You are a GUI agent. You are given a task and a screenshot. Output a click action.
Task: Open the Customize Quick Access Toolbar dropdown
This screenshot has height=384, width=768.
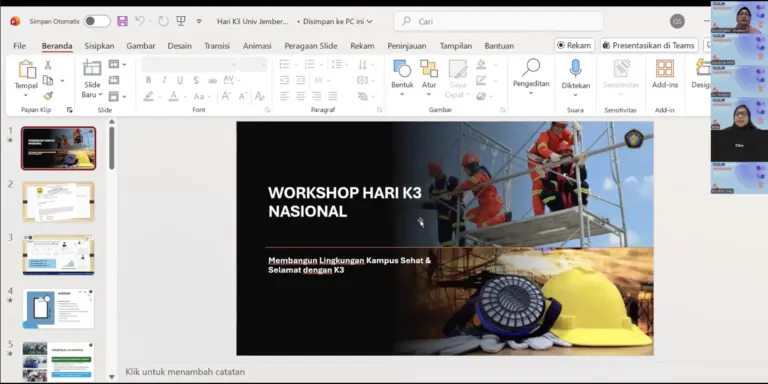pos(199,22)
